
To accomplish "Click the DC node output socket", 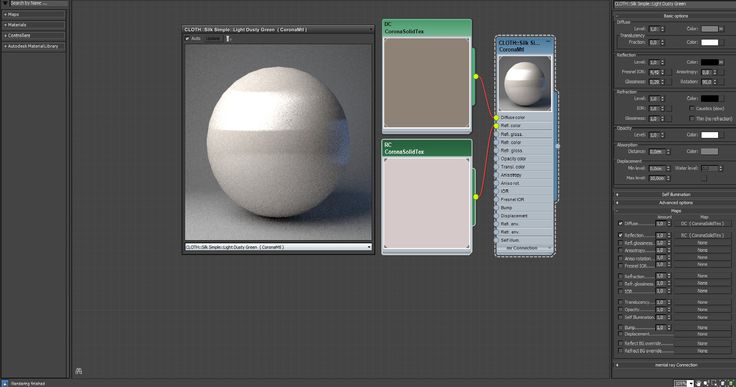I will click(475, 76).
